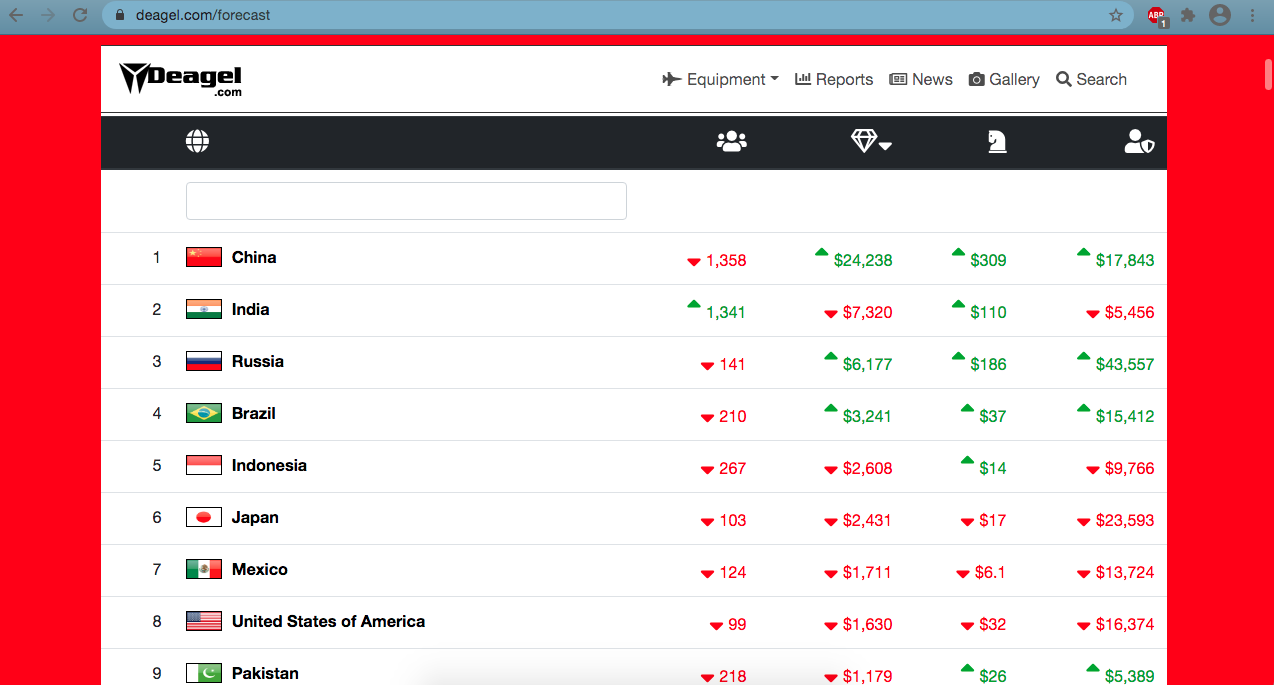1274x685 pixels.
Task: Click the Deagel.com logo
Action: (x=180, y=79)
